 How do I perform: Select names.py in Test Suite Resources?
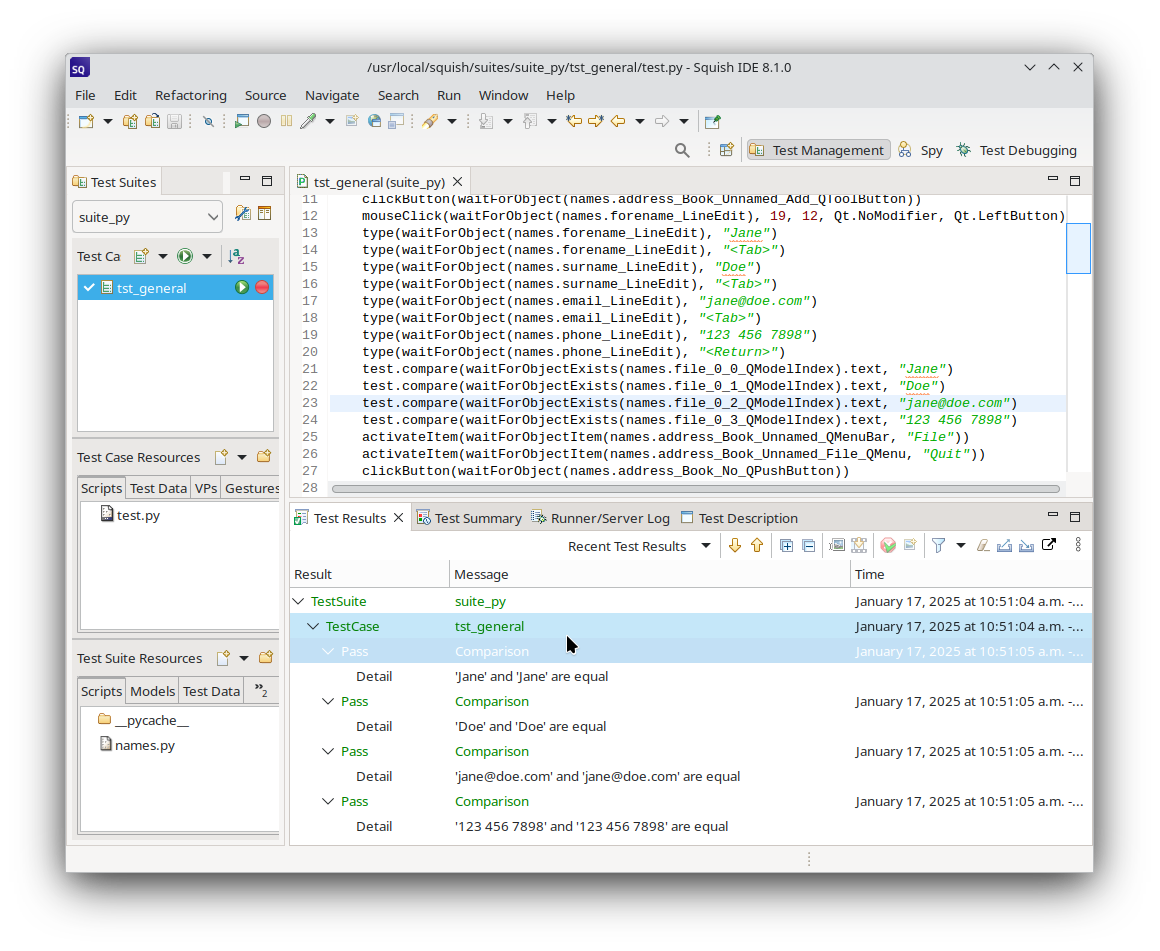click(144, 745)
